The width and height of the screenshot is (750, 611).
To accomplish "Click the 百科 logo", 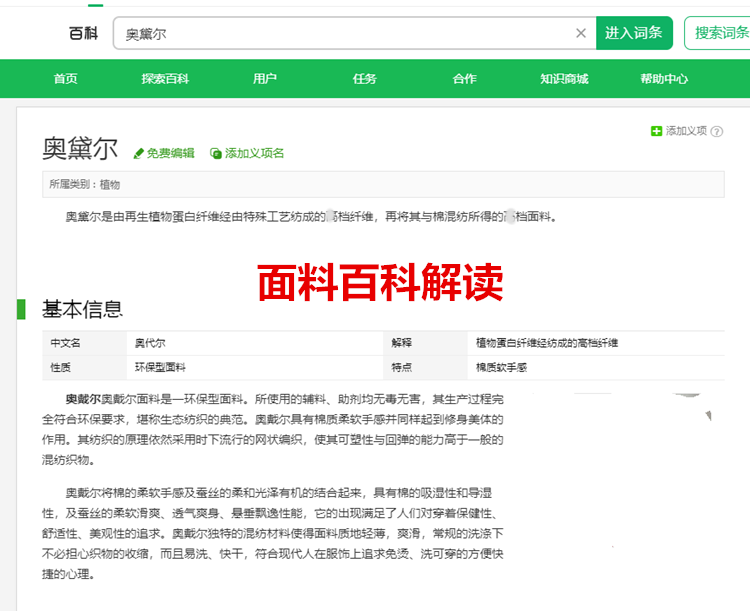I will [83, 33].
